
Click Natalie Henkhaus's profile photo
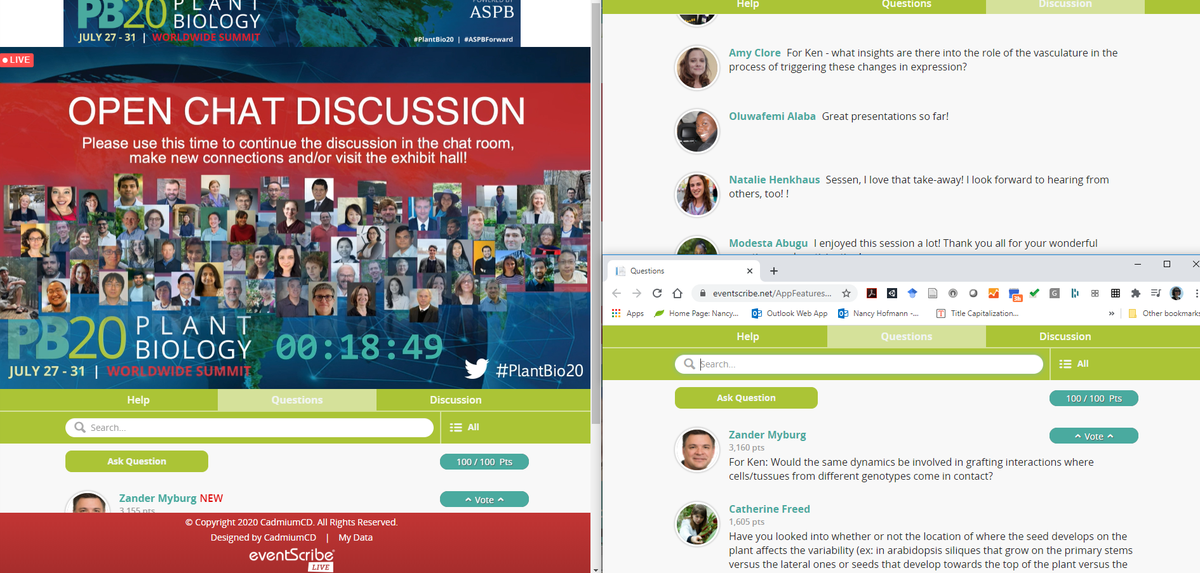tap(696, 194)
